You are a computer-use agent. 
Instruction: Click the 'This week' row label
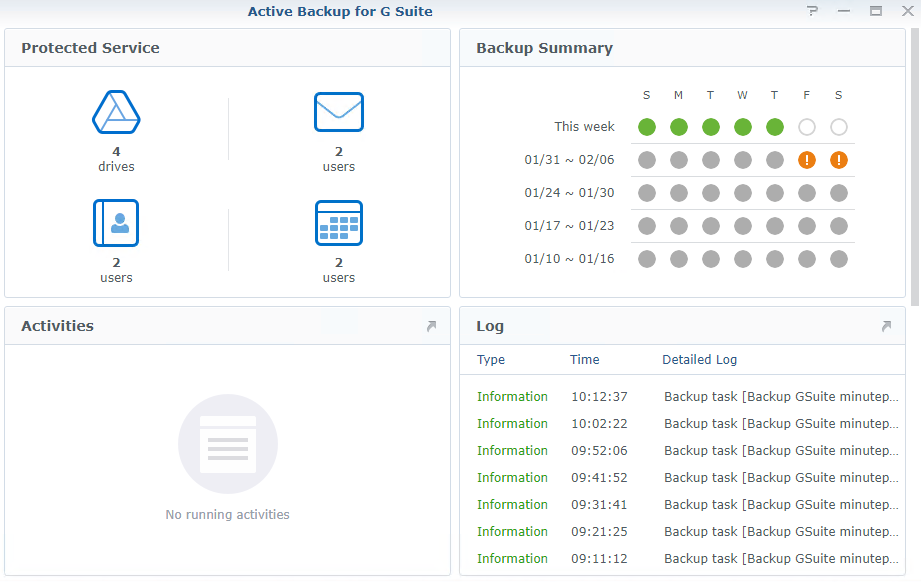click(x=584, y=127)
